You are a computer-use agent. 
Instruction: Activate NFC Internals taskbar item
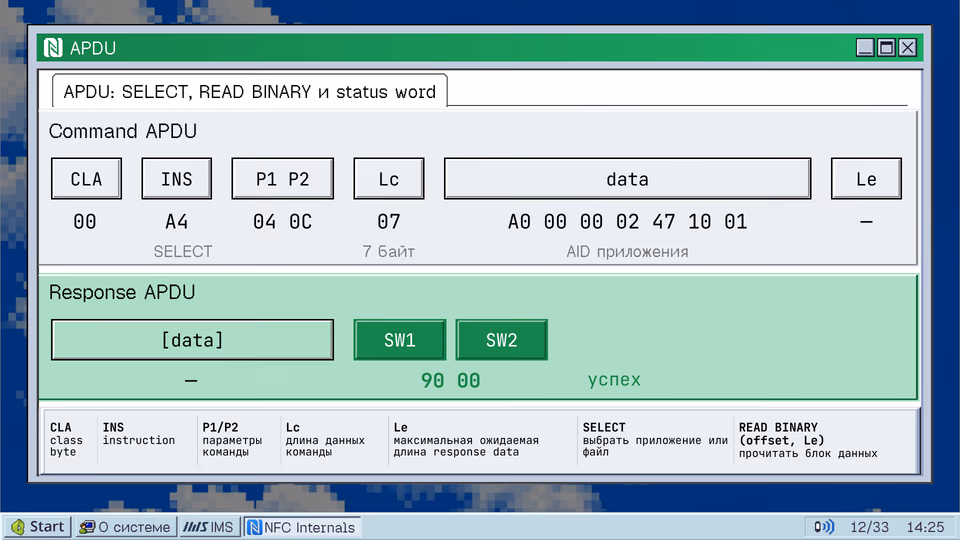point(302,527)
